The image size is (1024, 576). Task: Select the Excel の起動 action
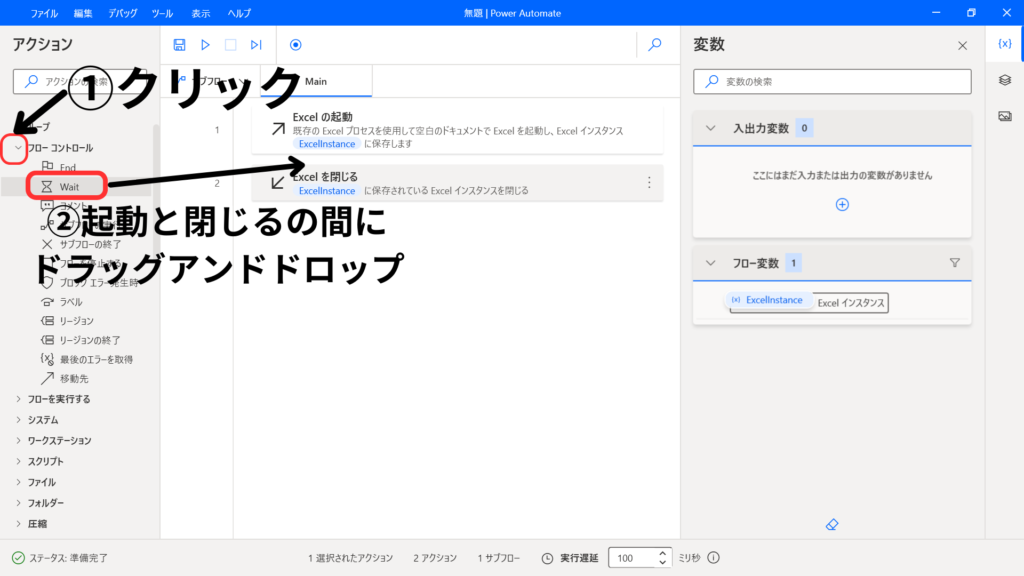click(x=457, y=129)
